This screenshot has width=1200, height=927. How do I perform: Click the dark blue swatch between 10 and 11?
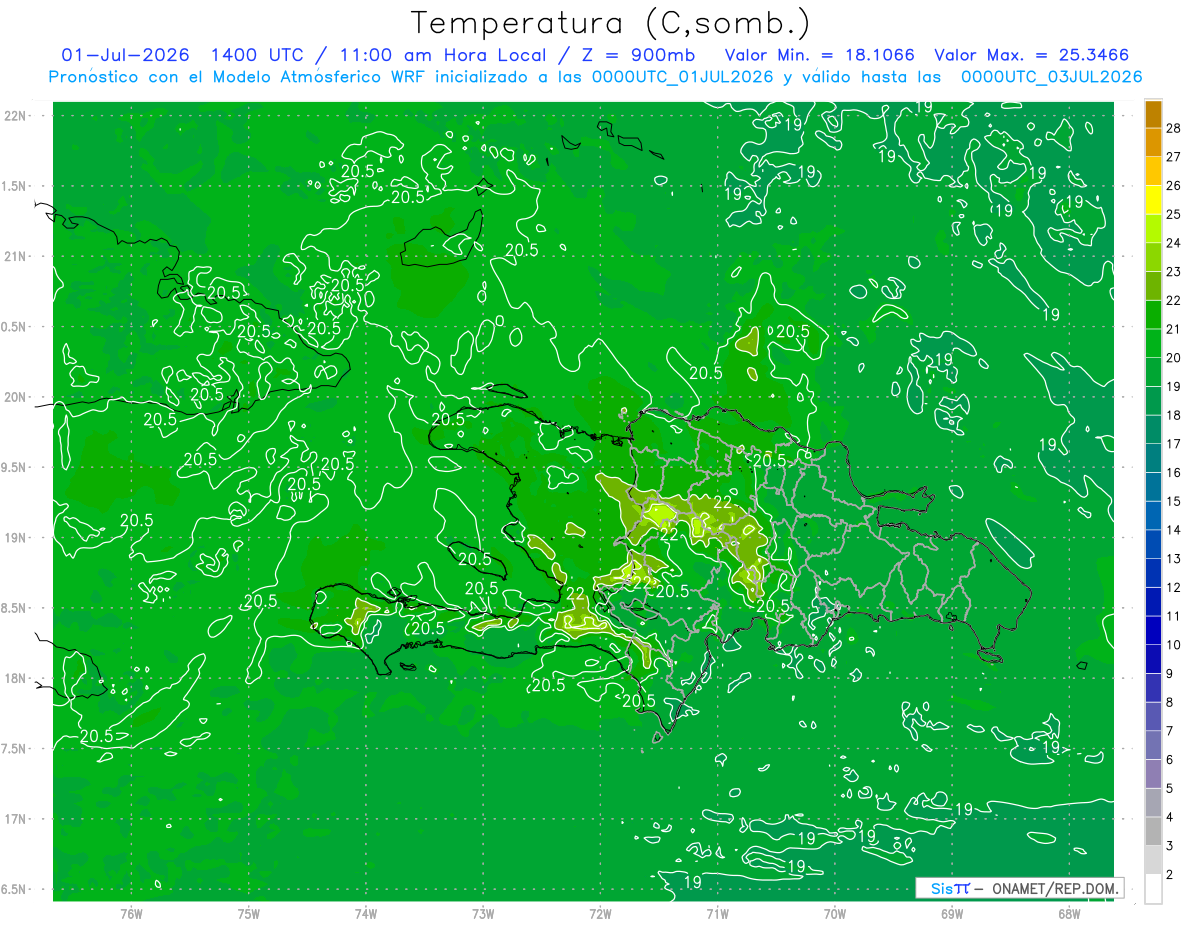pyautogui.click(x=1153, y=631)
